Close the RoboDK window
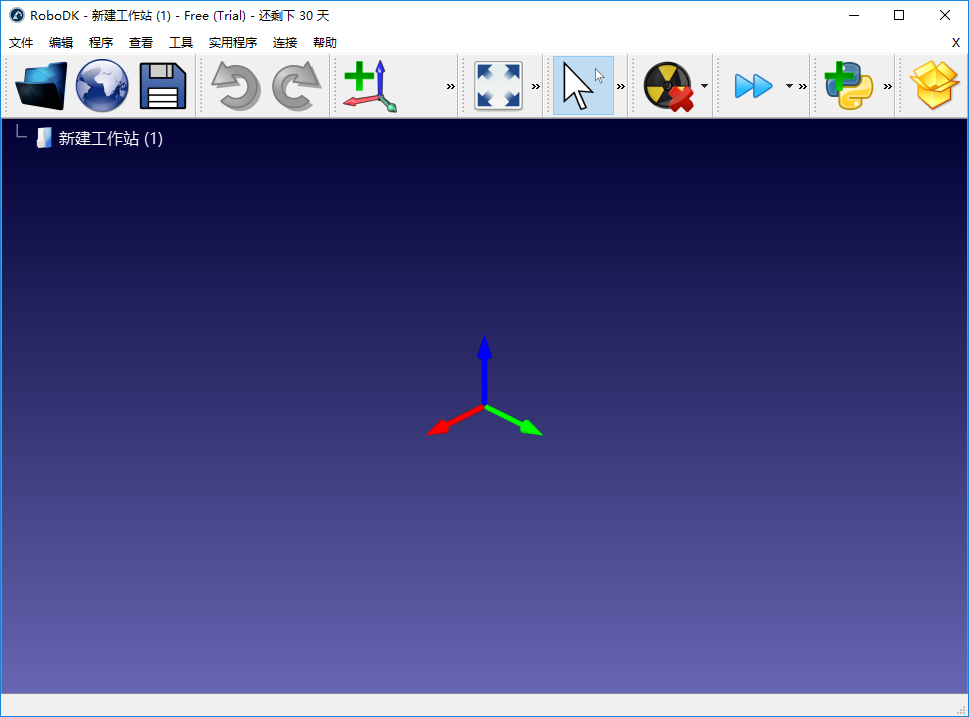 tap(945, 15)
